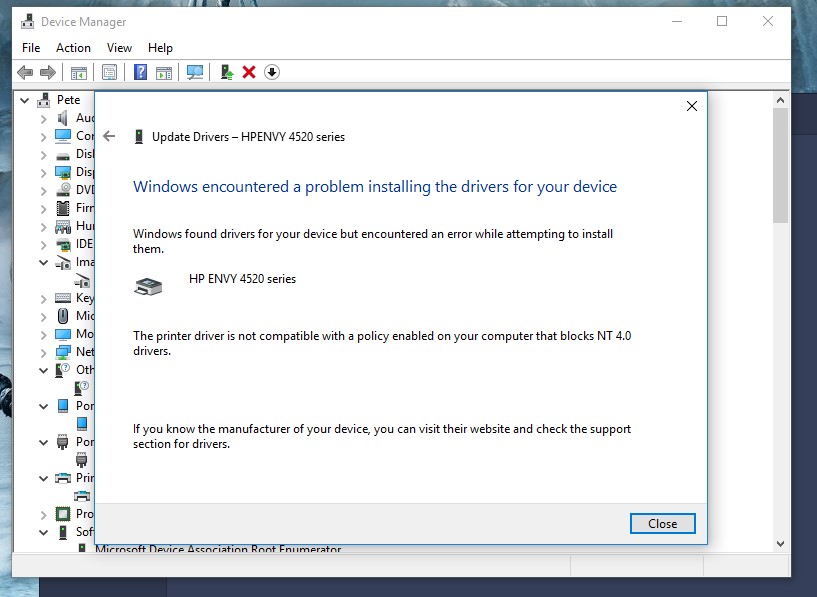The image size is (817, 597).
Task: Click the scrollbar up arrow in device tree
Action: (x=780, y=100)
